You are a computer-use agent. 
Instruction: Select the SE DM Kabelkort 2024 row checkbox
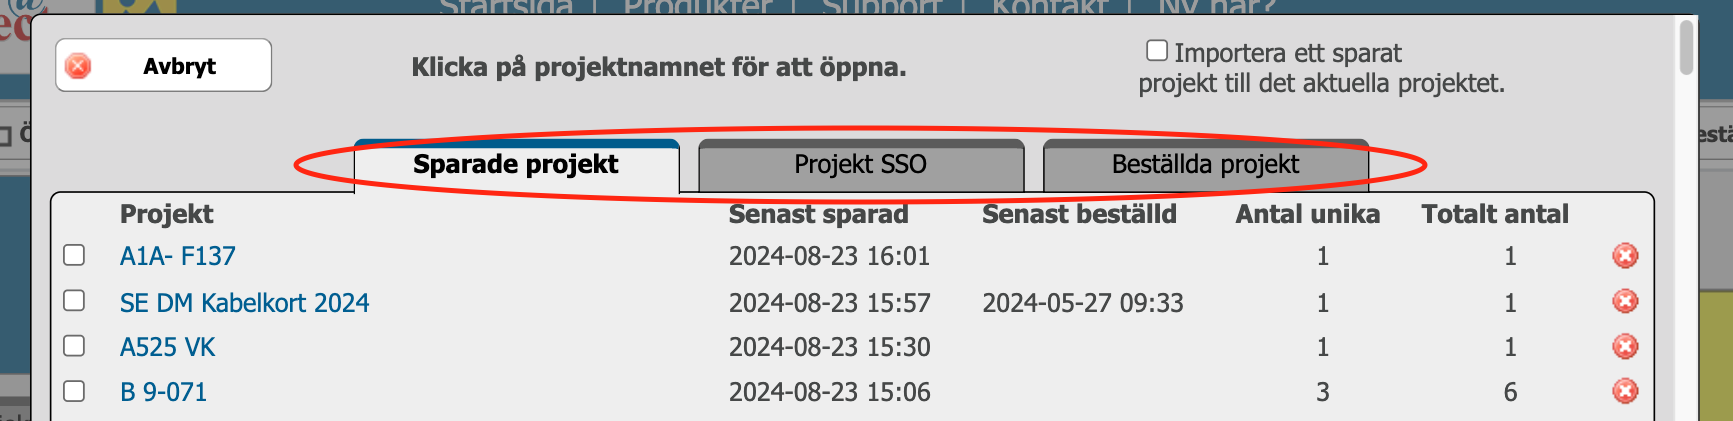click(74, 300)
